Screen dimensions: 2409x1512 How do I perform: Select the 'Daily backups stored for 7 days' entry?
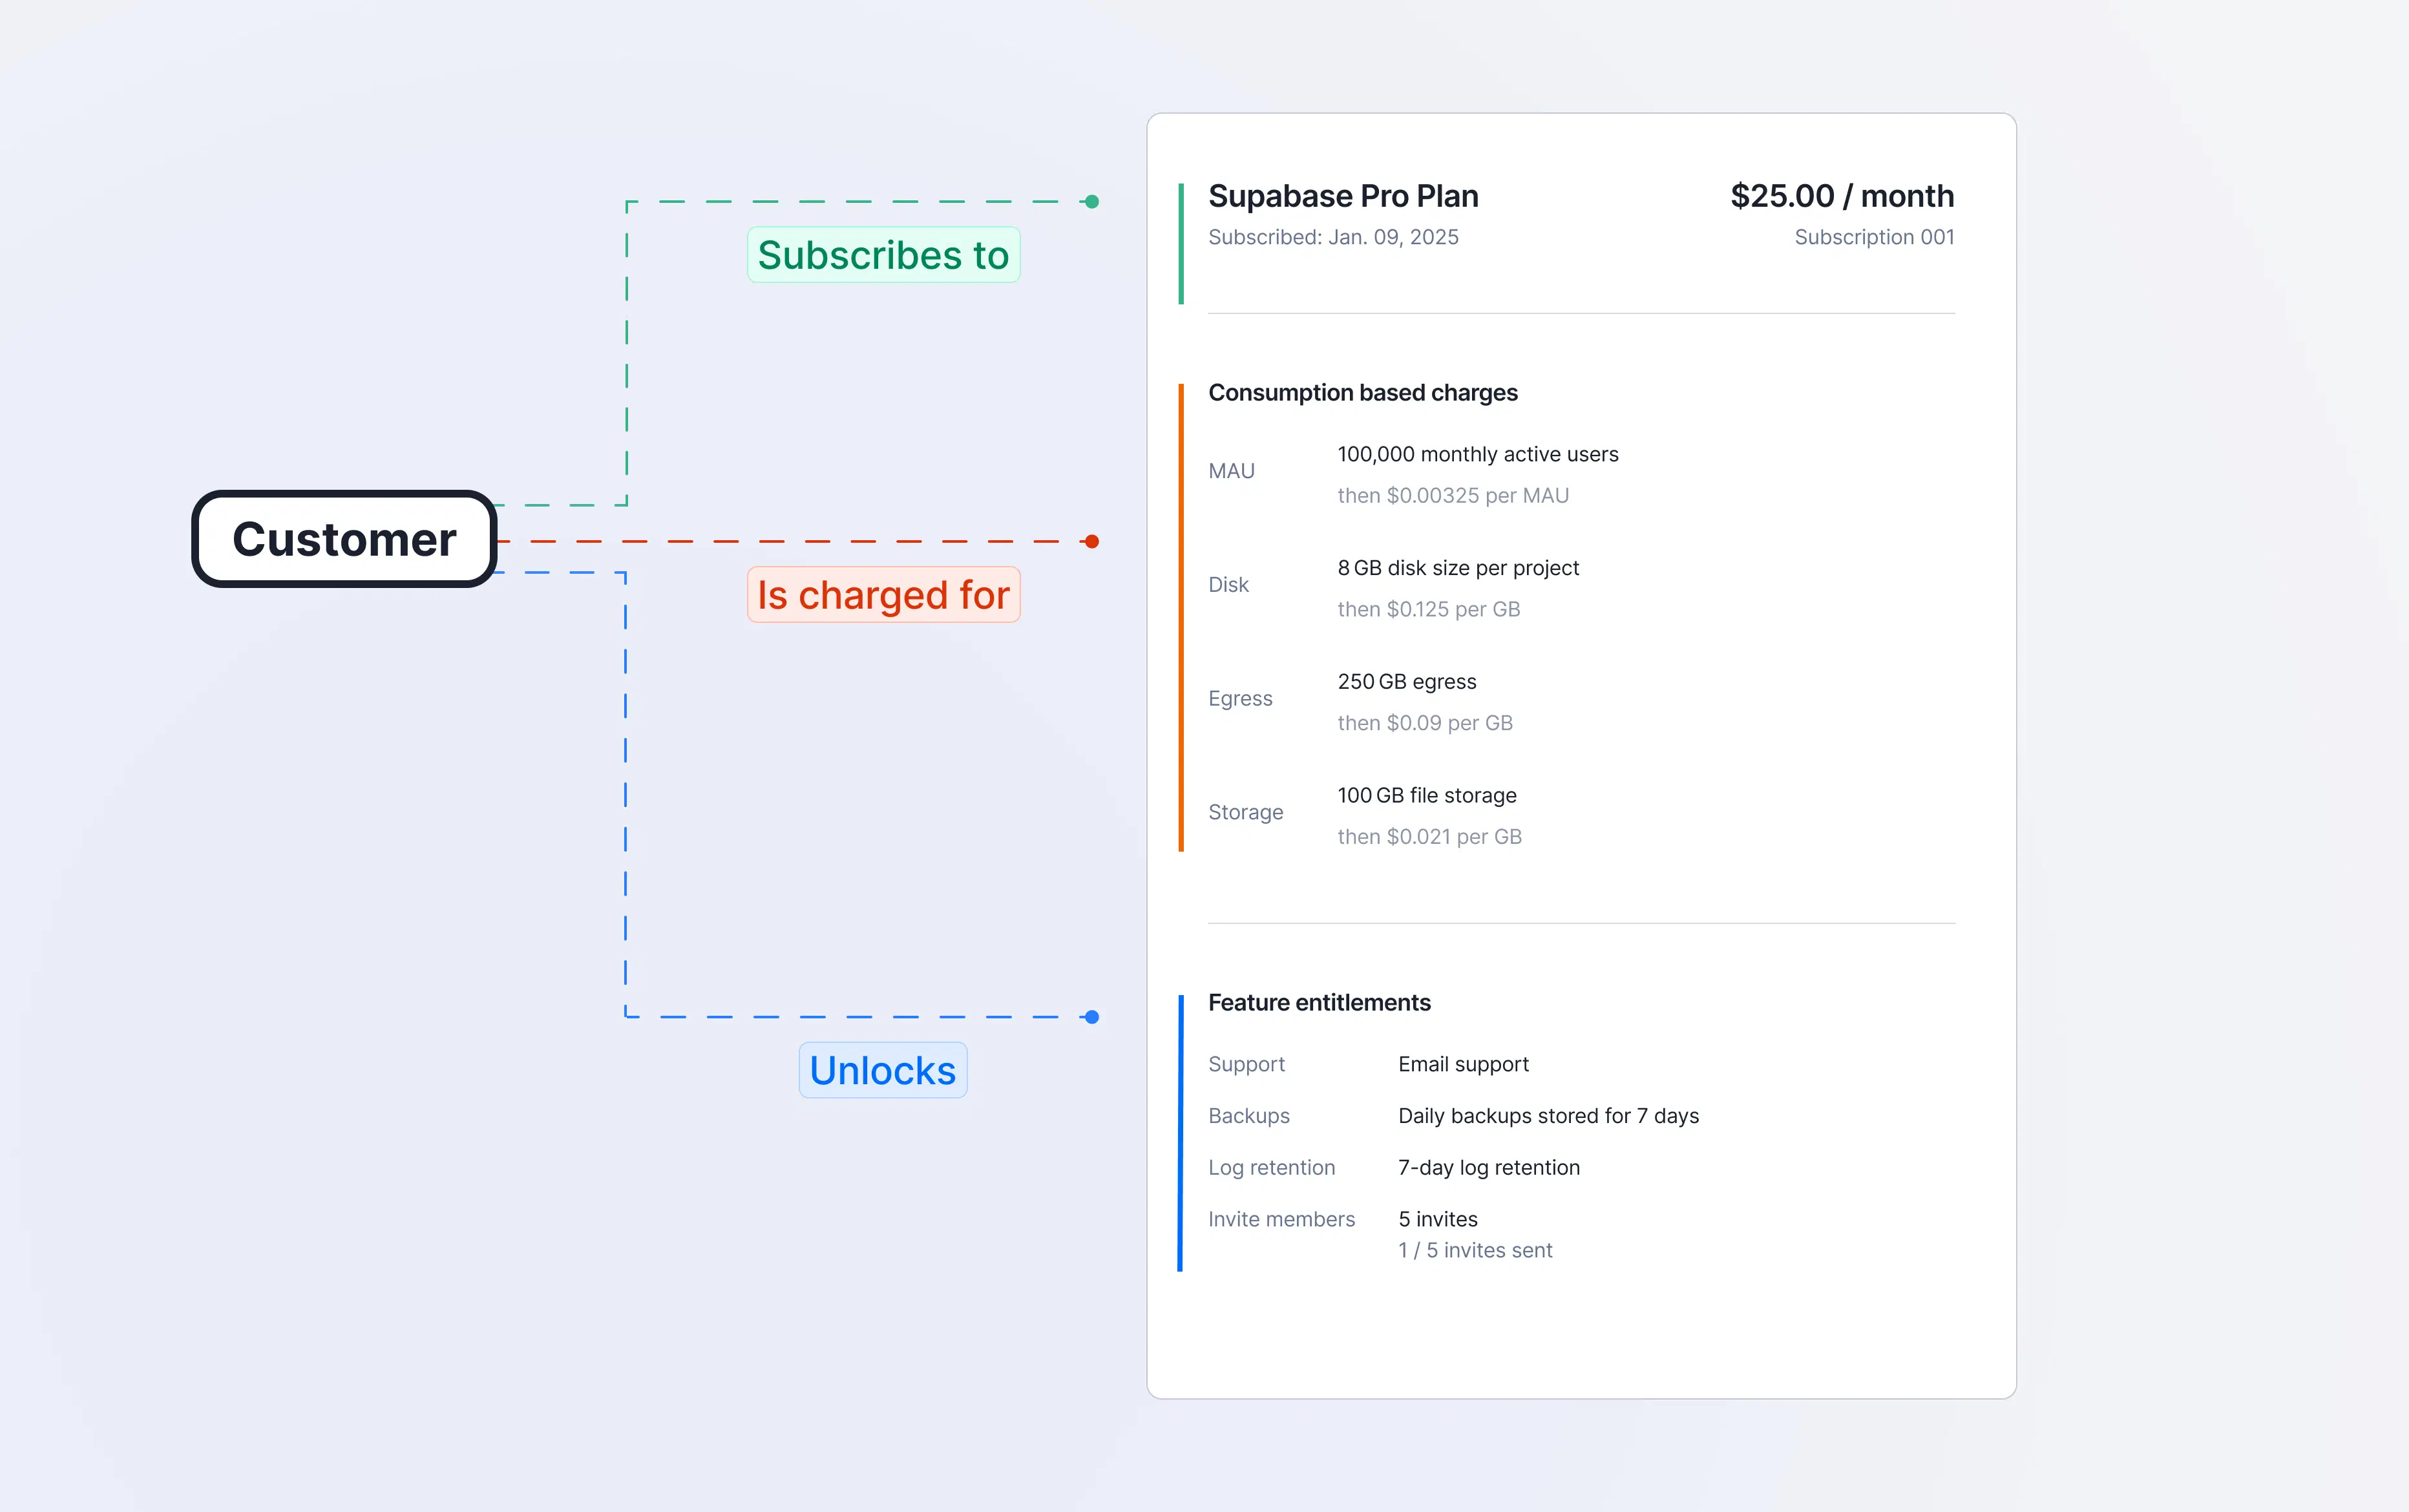(1548, 1116)
